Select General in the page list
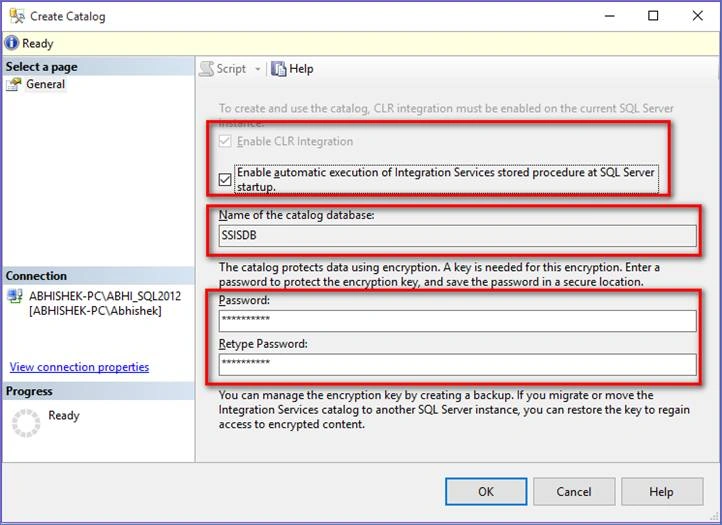This screenshot has height=525, width=722. coord(45,84)
